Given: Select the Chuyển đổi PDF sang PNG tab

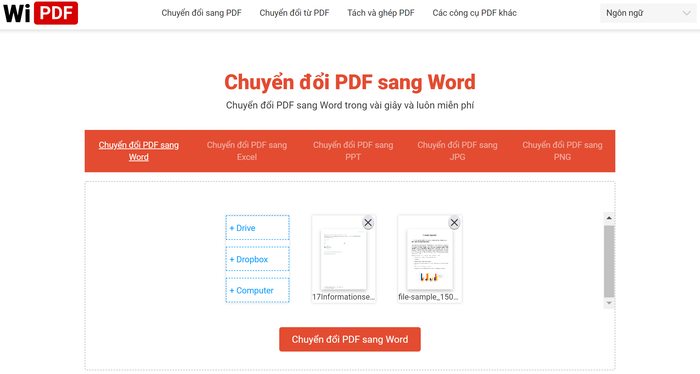Looking at the screenshot, I should pyautogui.click(x=562, y=151).
